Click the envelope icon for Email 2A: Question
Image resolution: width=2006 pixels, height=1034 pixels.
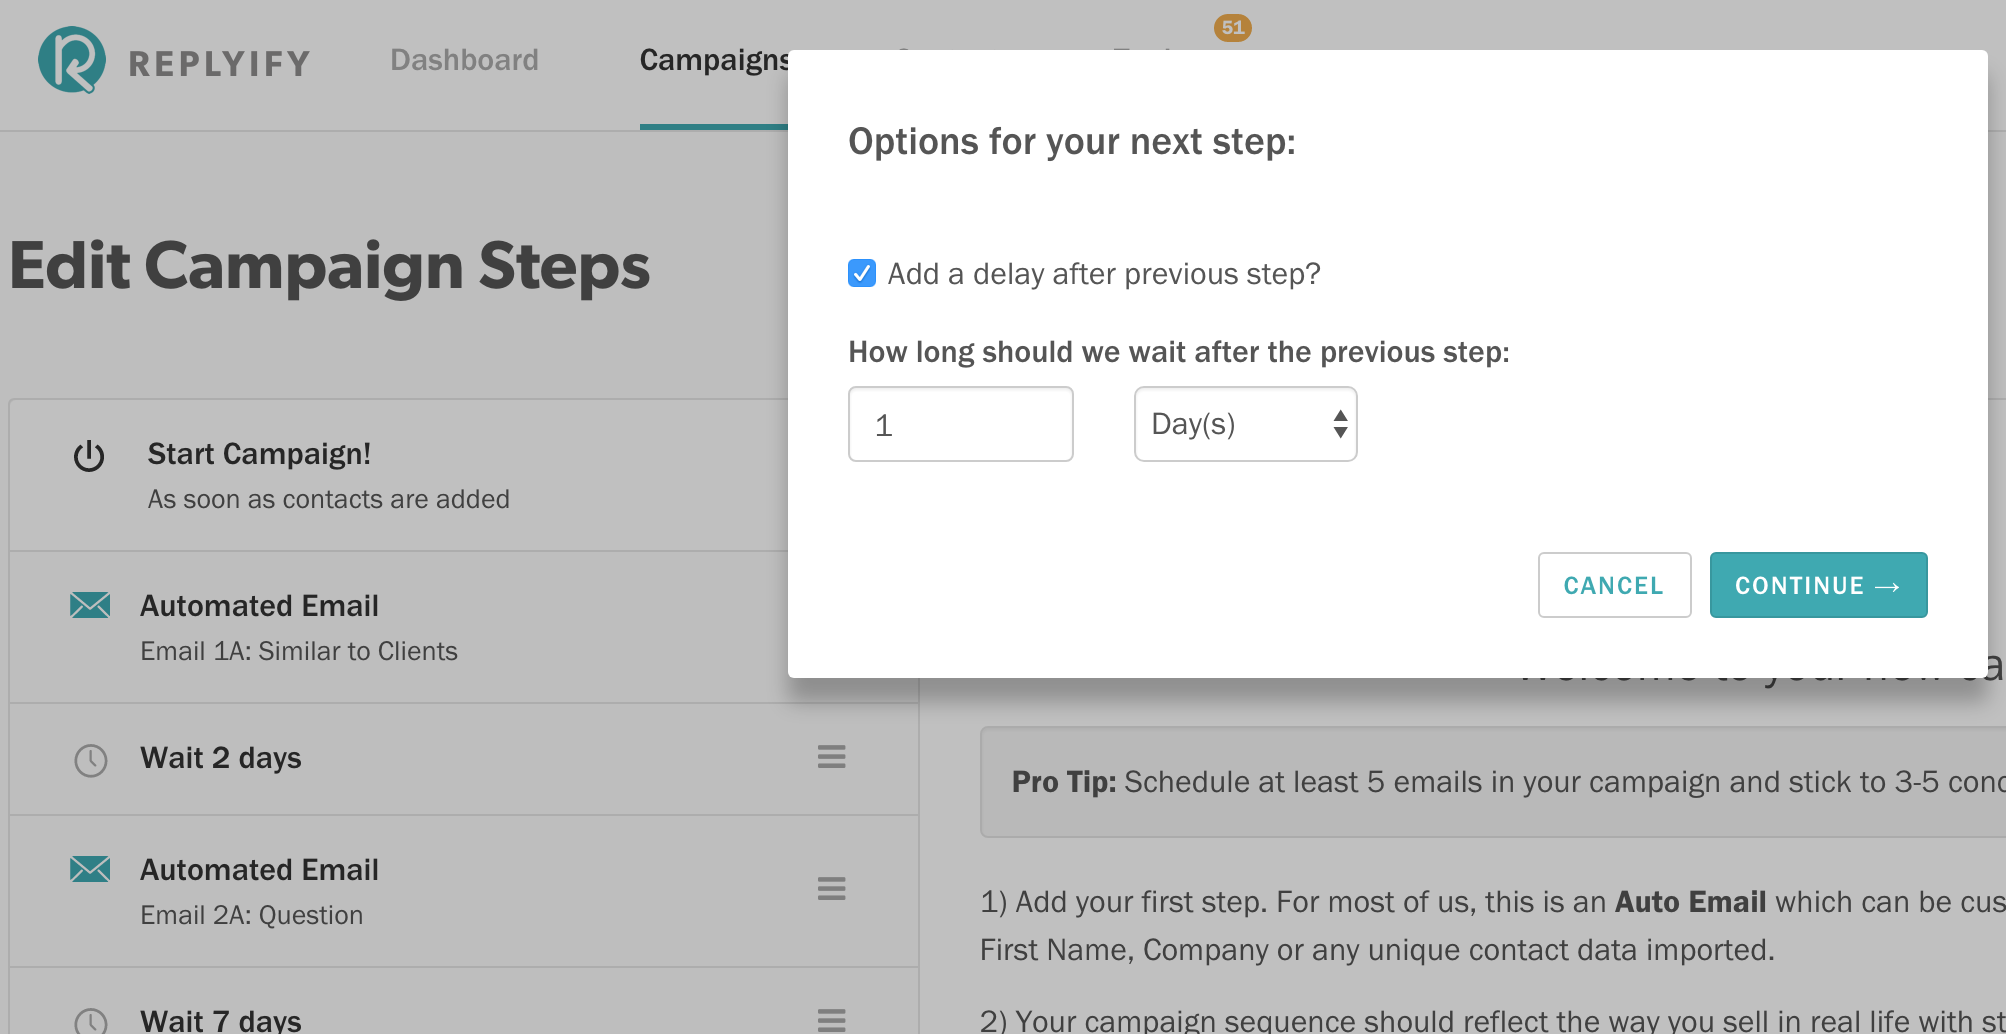point(90,869)
